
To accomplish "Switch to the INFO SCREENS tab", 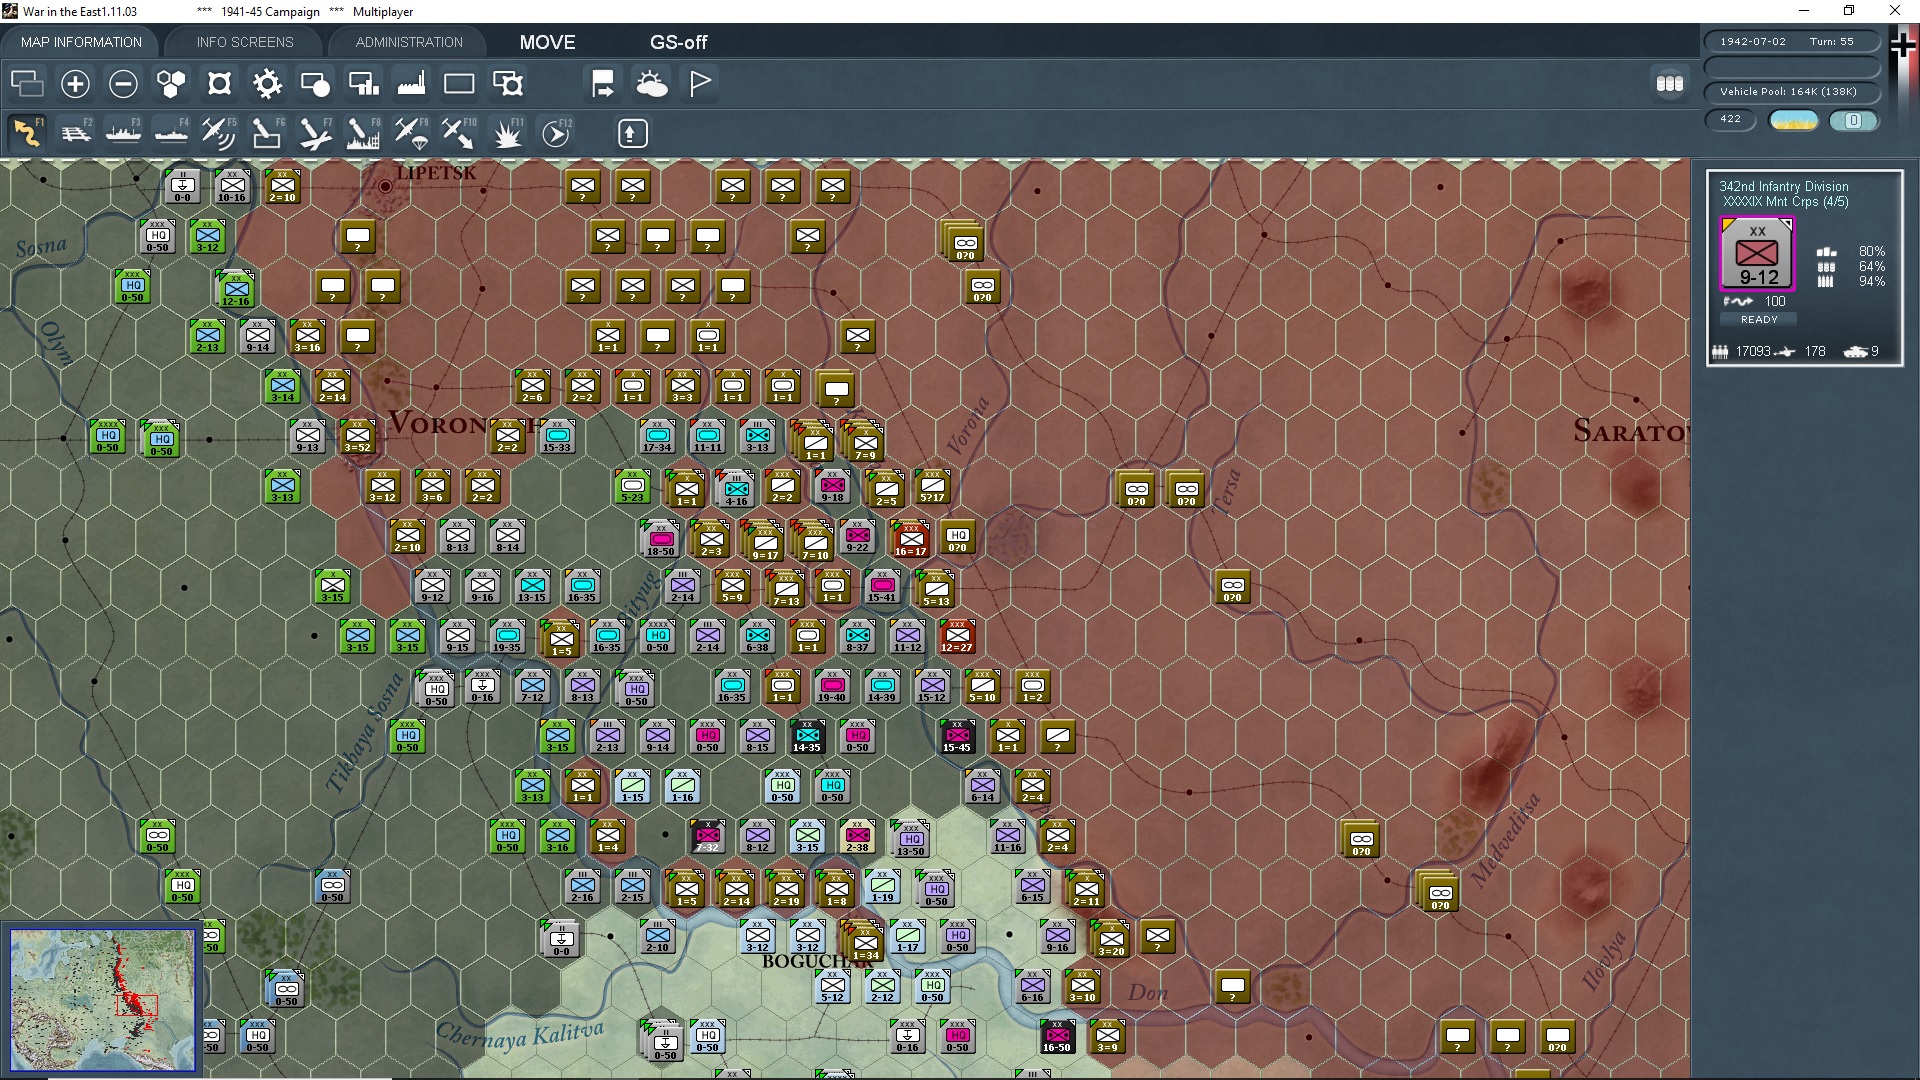I will pyautogui.click(x=245, y=42).
